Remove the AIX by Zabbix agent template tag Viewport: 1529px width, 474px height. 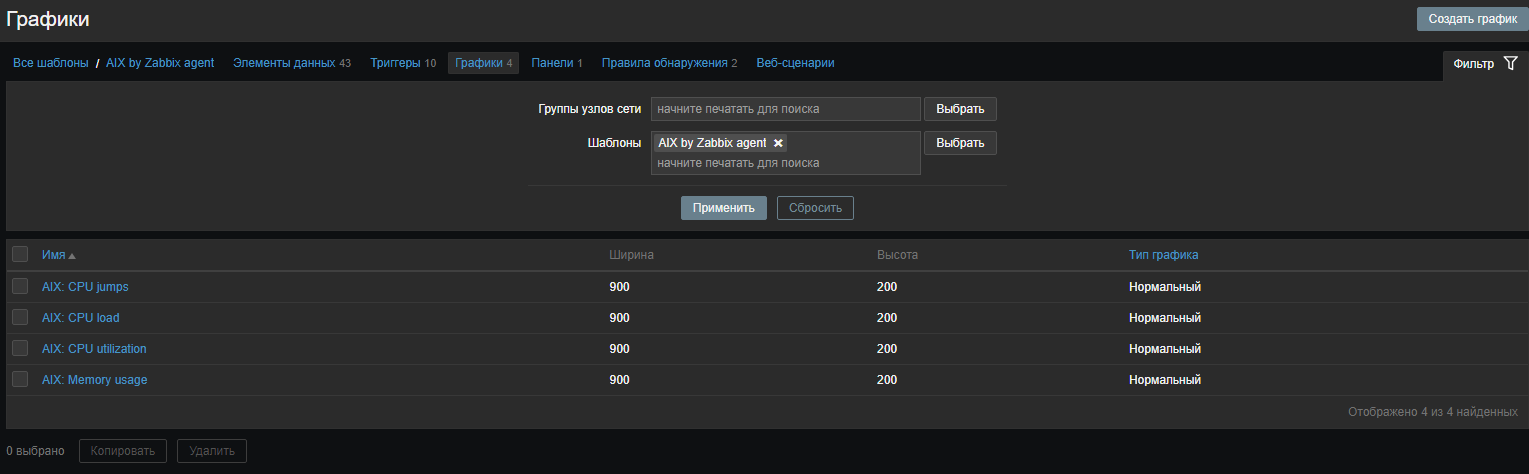[778, 143]
